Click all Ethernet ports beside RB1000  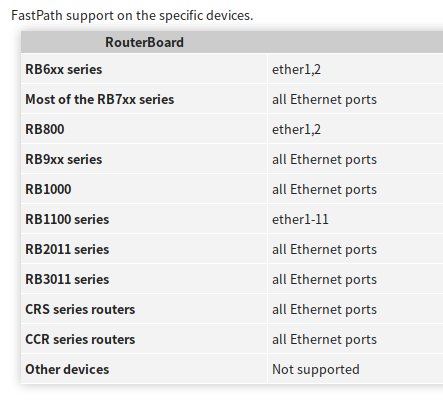pos(324,189)
